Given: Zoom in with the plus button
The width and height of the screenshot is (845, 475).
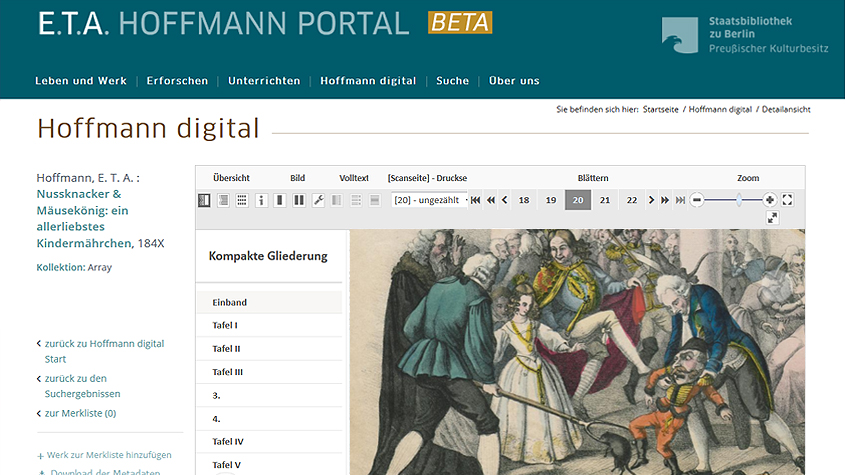Looking at the screenshot, I should 770,200.
